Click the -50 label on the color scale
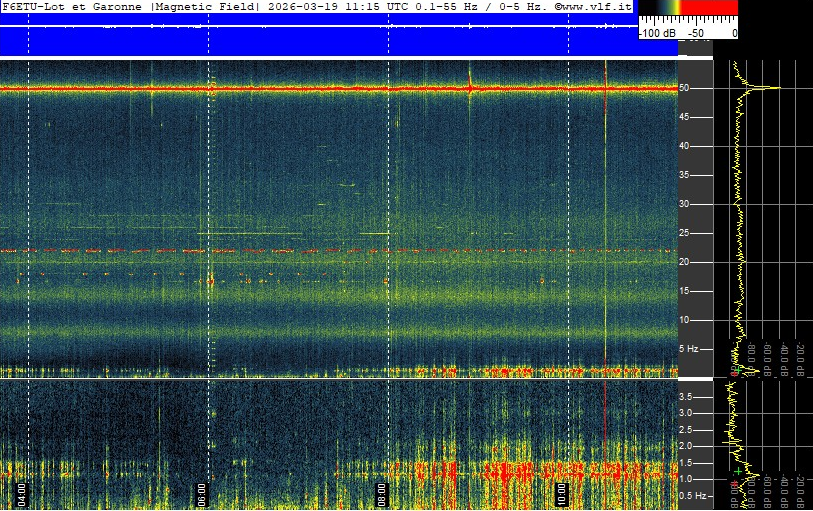Screen dimensions: 813x511 point(696,33)
